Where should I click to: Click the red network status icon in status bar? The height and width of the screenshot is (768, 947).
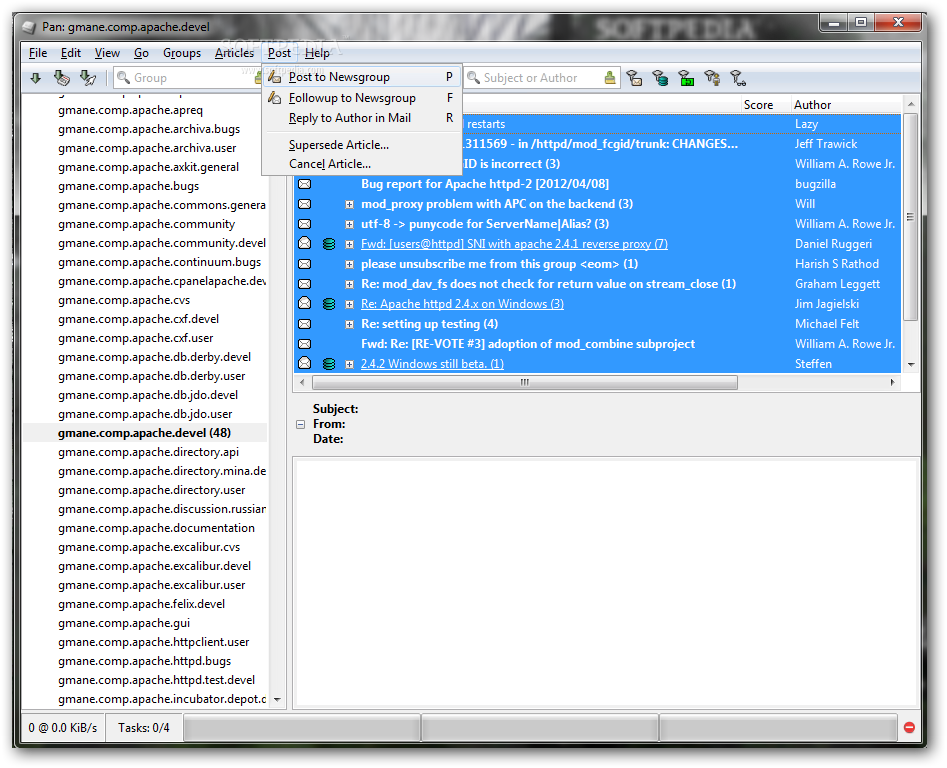coord(909,728)
